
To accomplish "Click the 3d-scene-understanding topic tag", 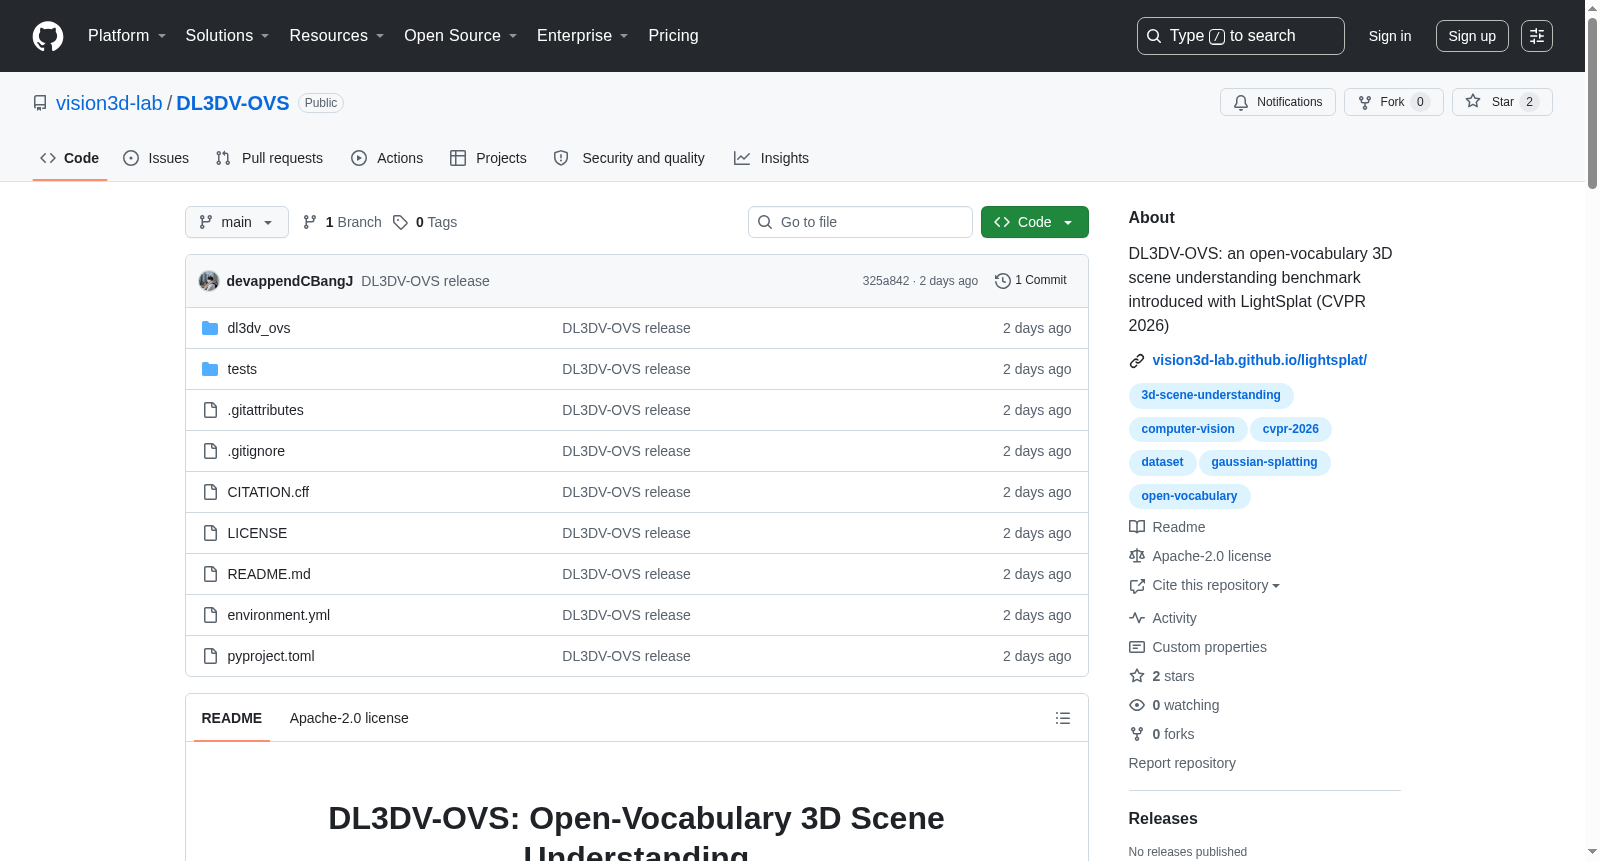I will point(1211,395).
